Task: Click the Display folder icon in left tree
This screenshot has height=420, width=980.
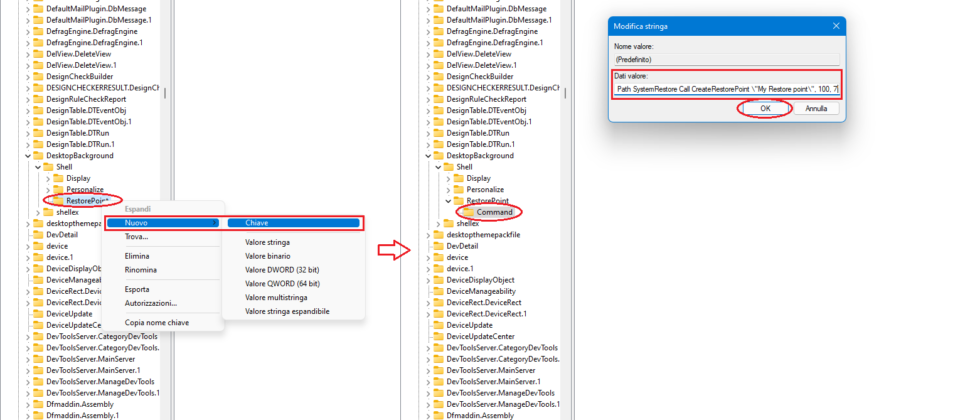Action: tap(58, 178)
